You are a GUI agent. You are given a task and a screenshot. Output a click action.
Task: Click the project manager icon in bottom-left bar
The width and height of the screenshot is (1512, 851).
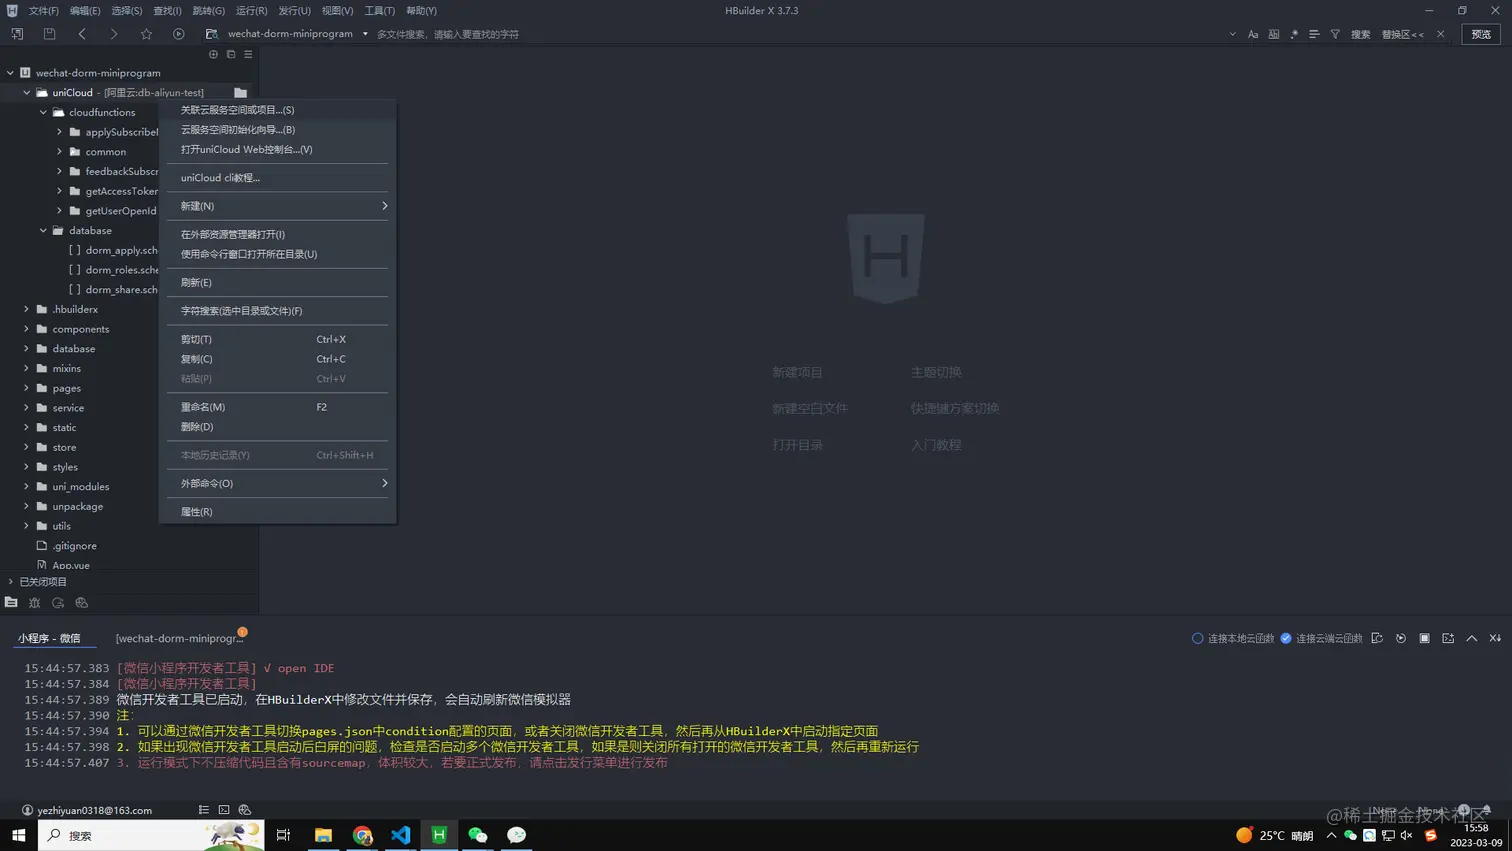pyautogui.click(x=11, y=603)
